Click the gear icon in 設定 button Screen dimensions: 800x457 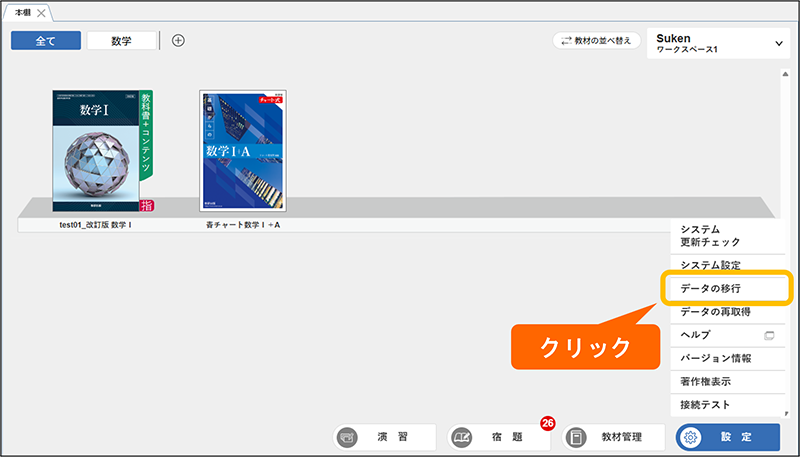[x=696, y=438]
